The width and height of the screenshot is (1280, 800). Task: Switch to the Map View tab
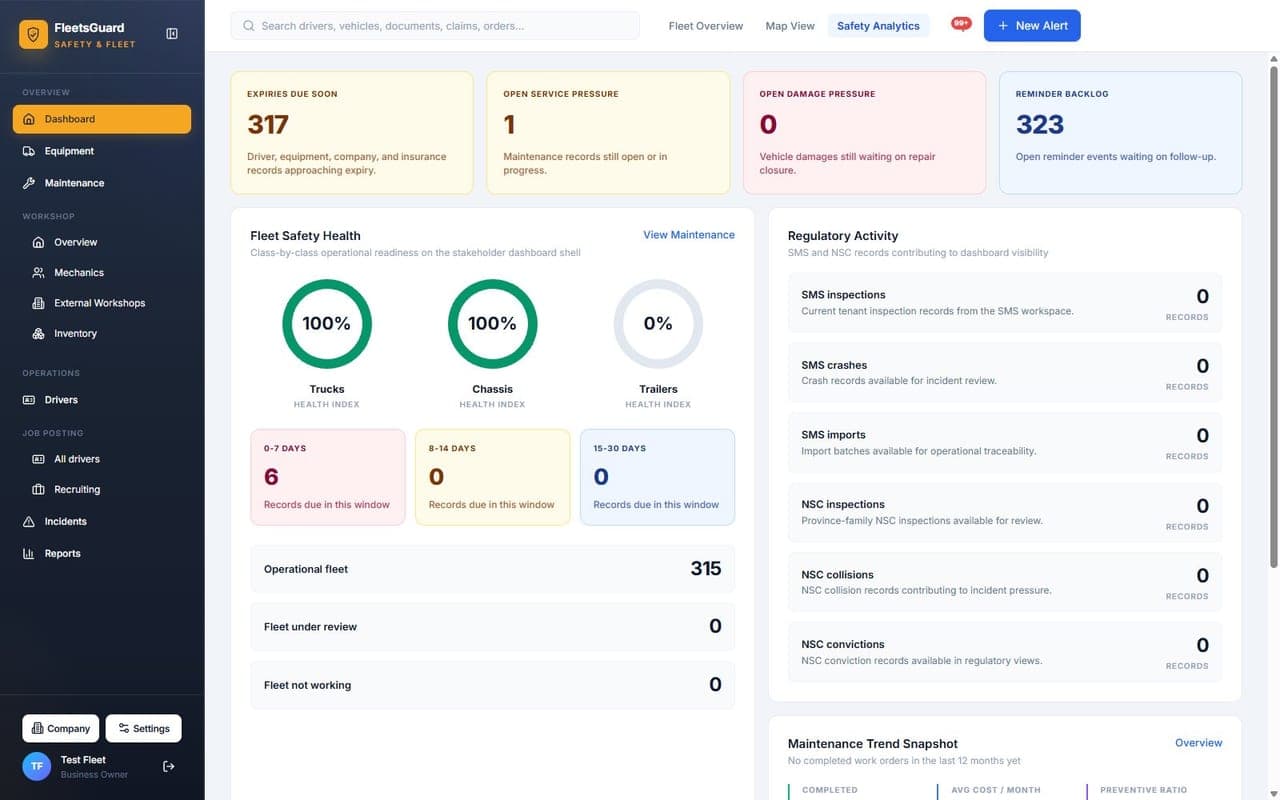790,26
